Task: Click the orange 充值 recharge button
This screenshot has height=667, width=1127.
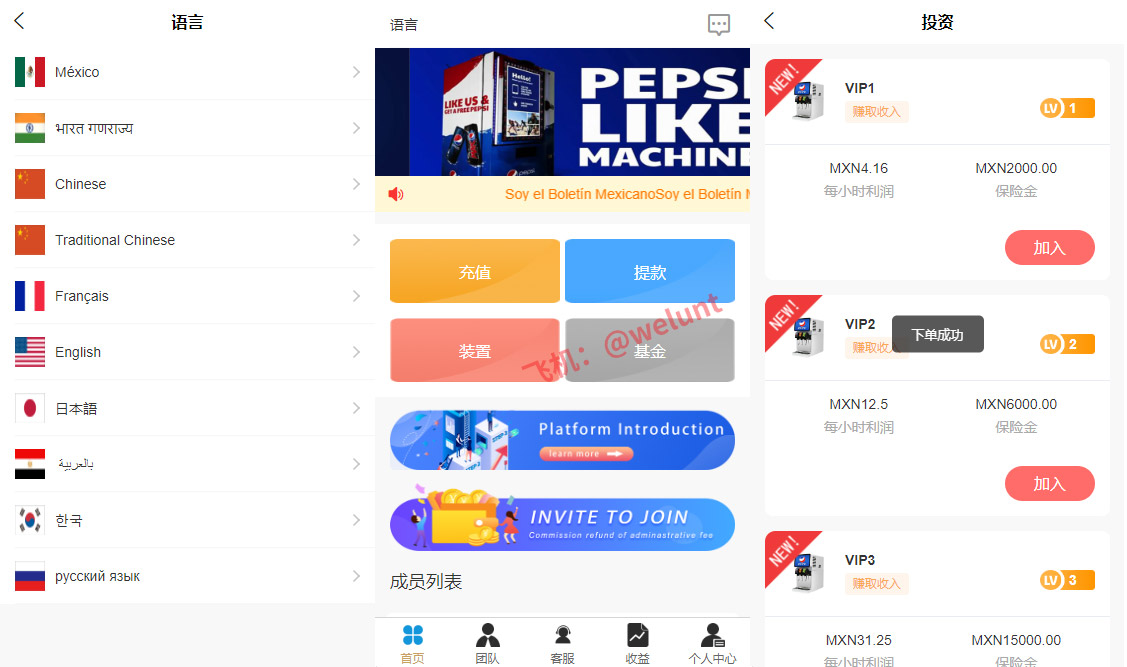Action: pos(474,271)
